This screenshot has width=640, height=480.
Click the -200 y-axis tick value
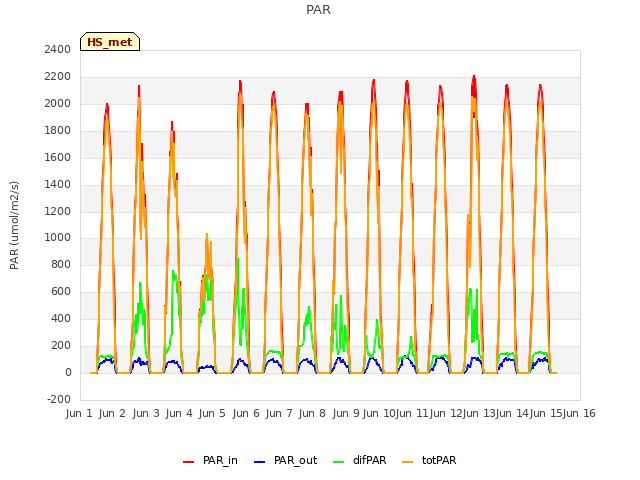tap(59, 399)
